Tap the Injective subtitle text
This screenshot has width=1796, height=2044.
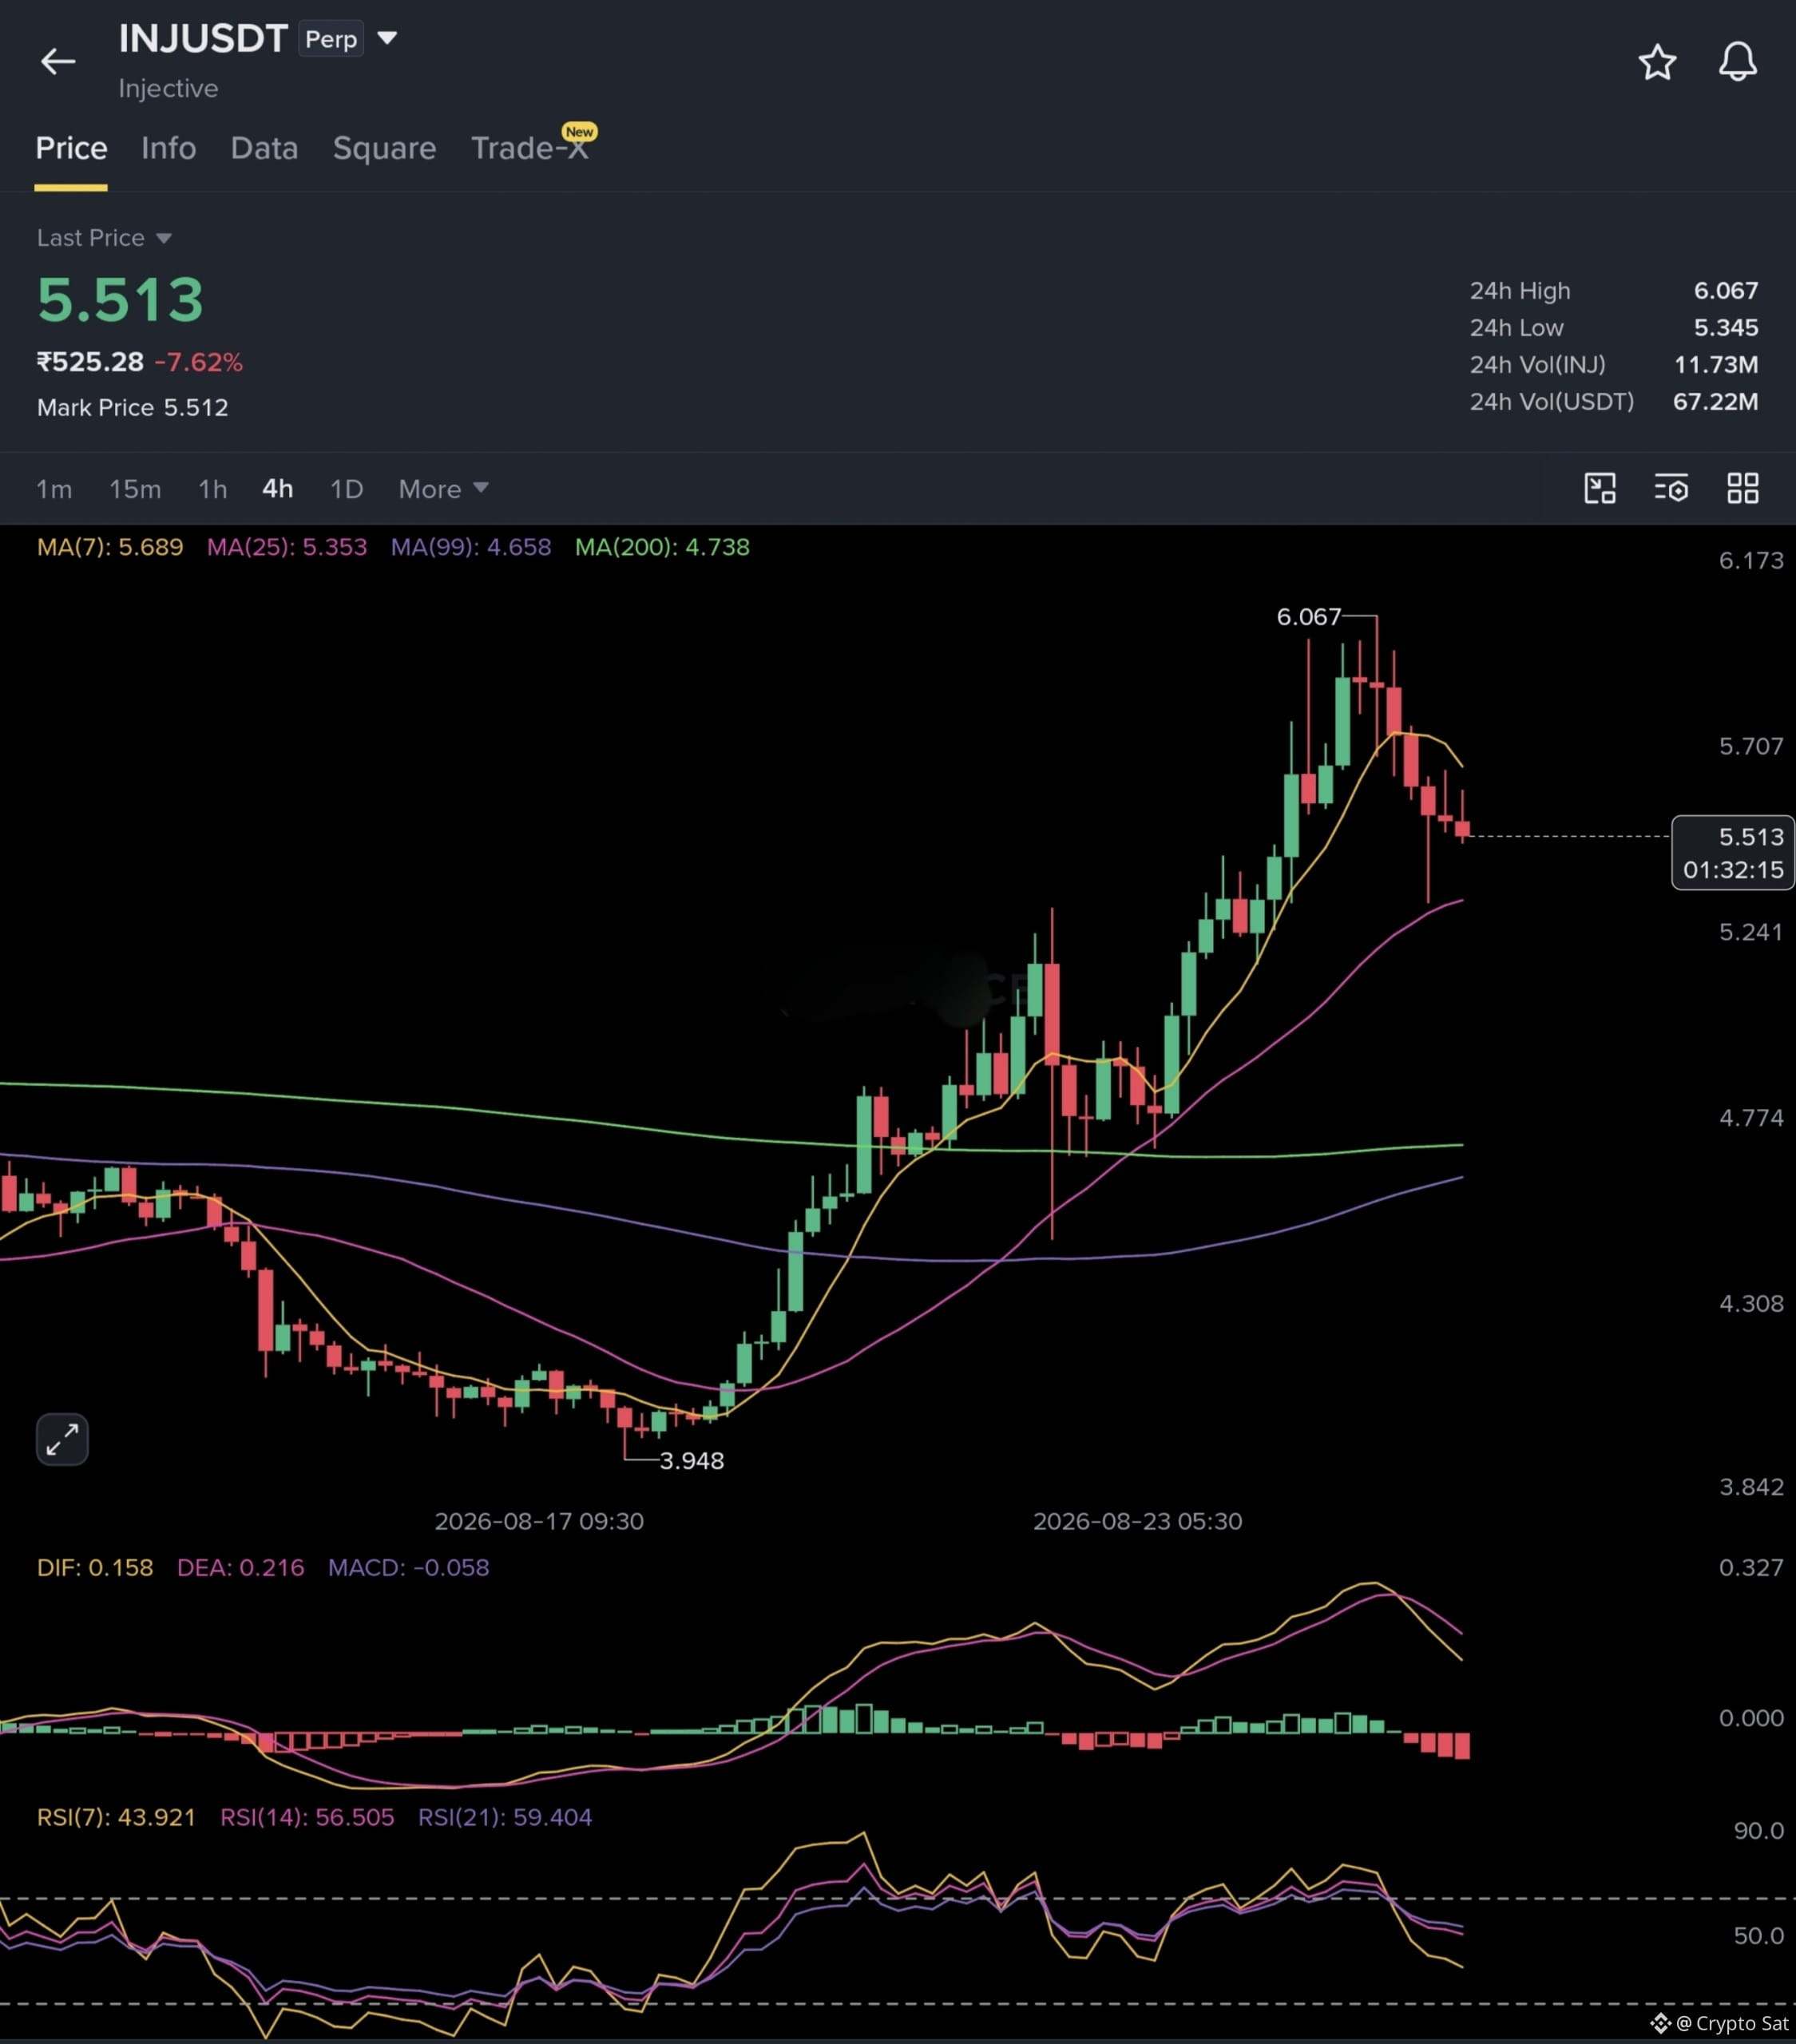click(168, 89)
